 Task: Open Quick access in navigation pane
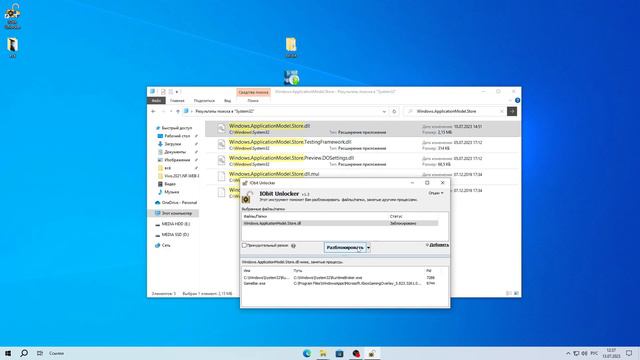176,128
